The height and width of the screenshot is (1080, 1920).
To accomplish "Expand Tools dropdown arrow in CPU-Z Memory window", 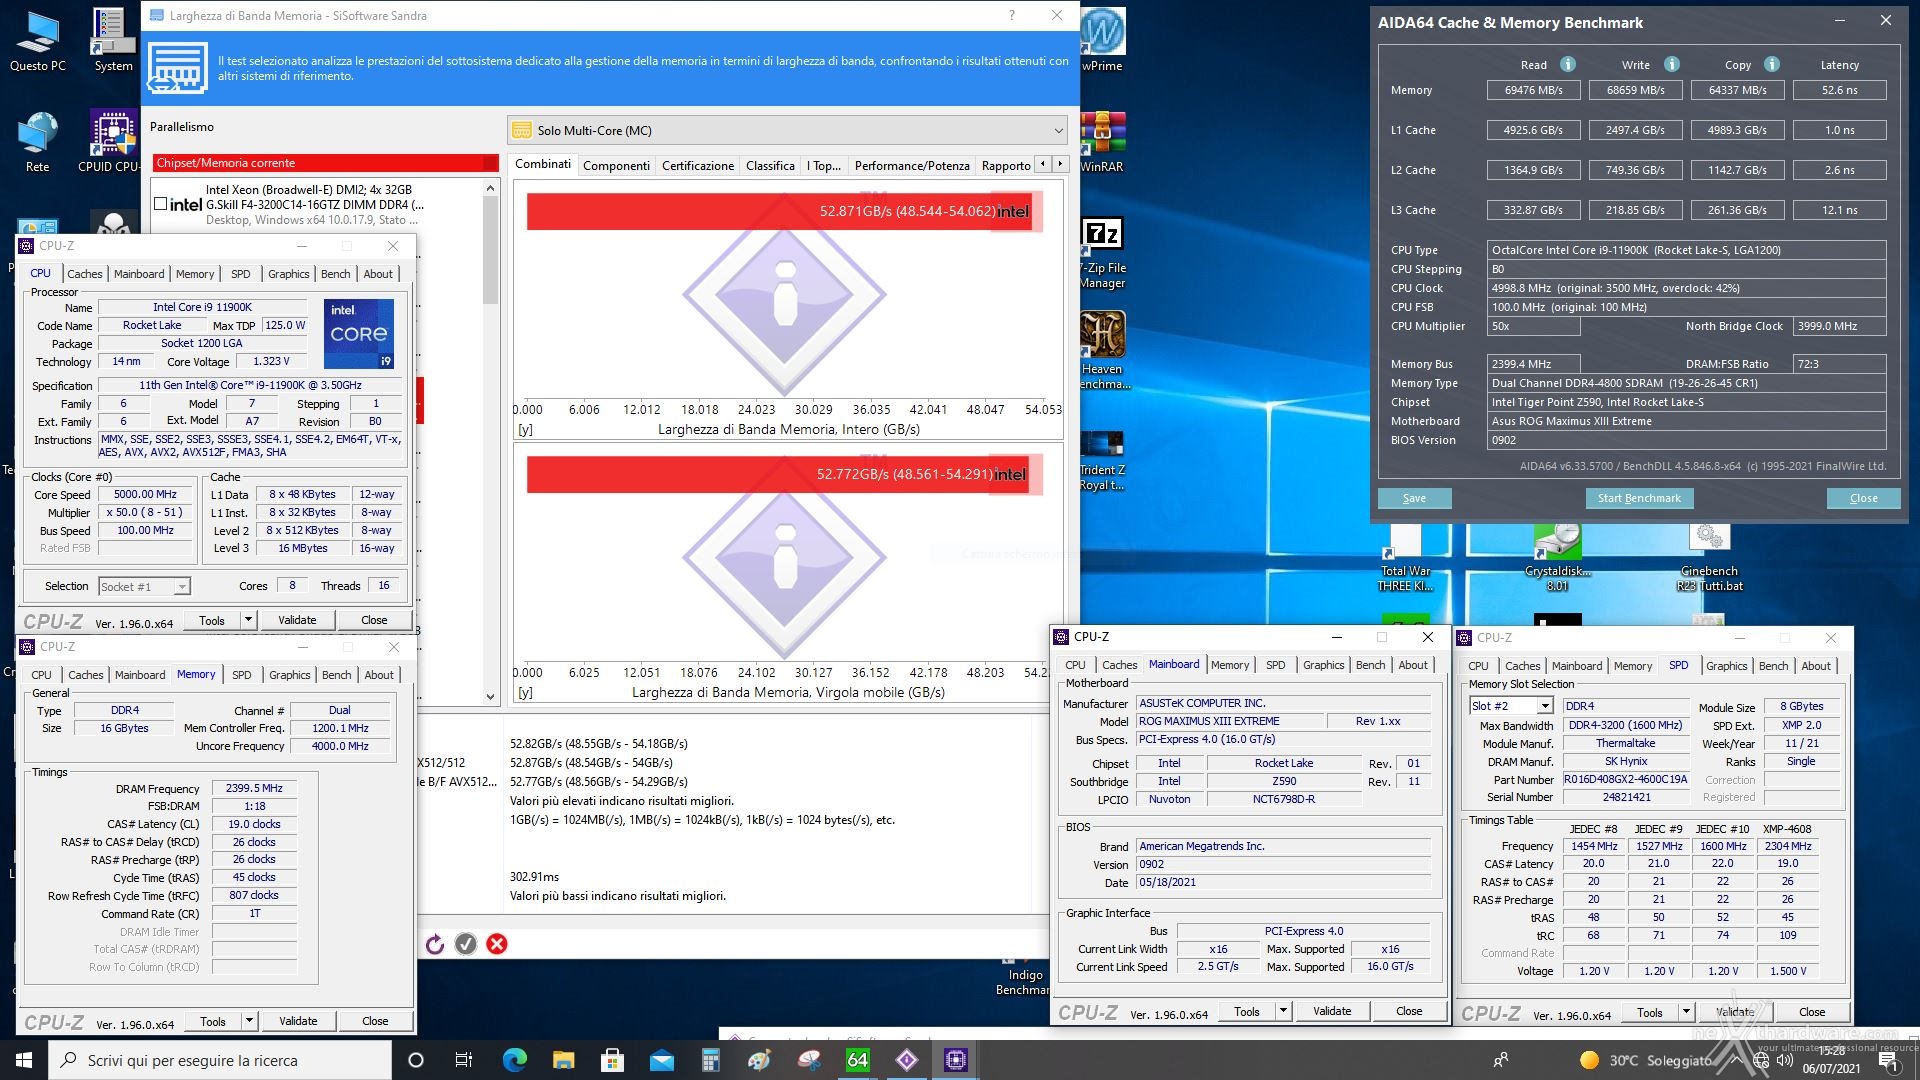I will (249, 1021).
